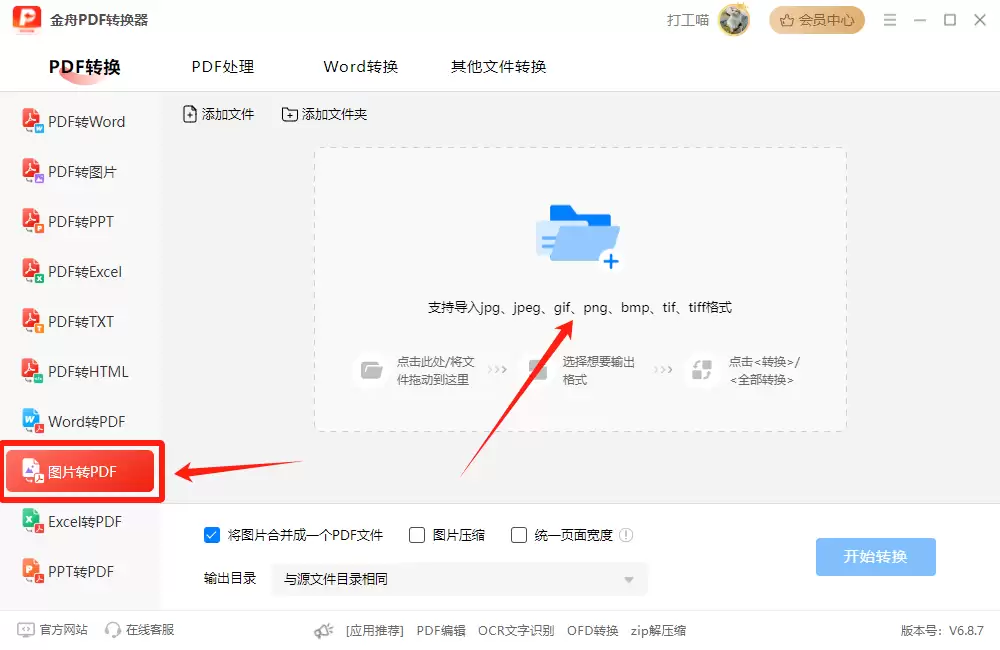Open the PDF转HTML conversion tool
This screenshot has height=650, width=1000.
click(80, 371)
